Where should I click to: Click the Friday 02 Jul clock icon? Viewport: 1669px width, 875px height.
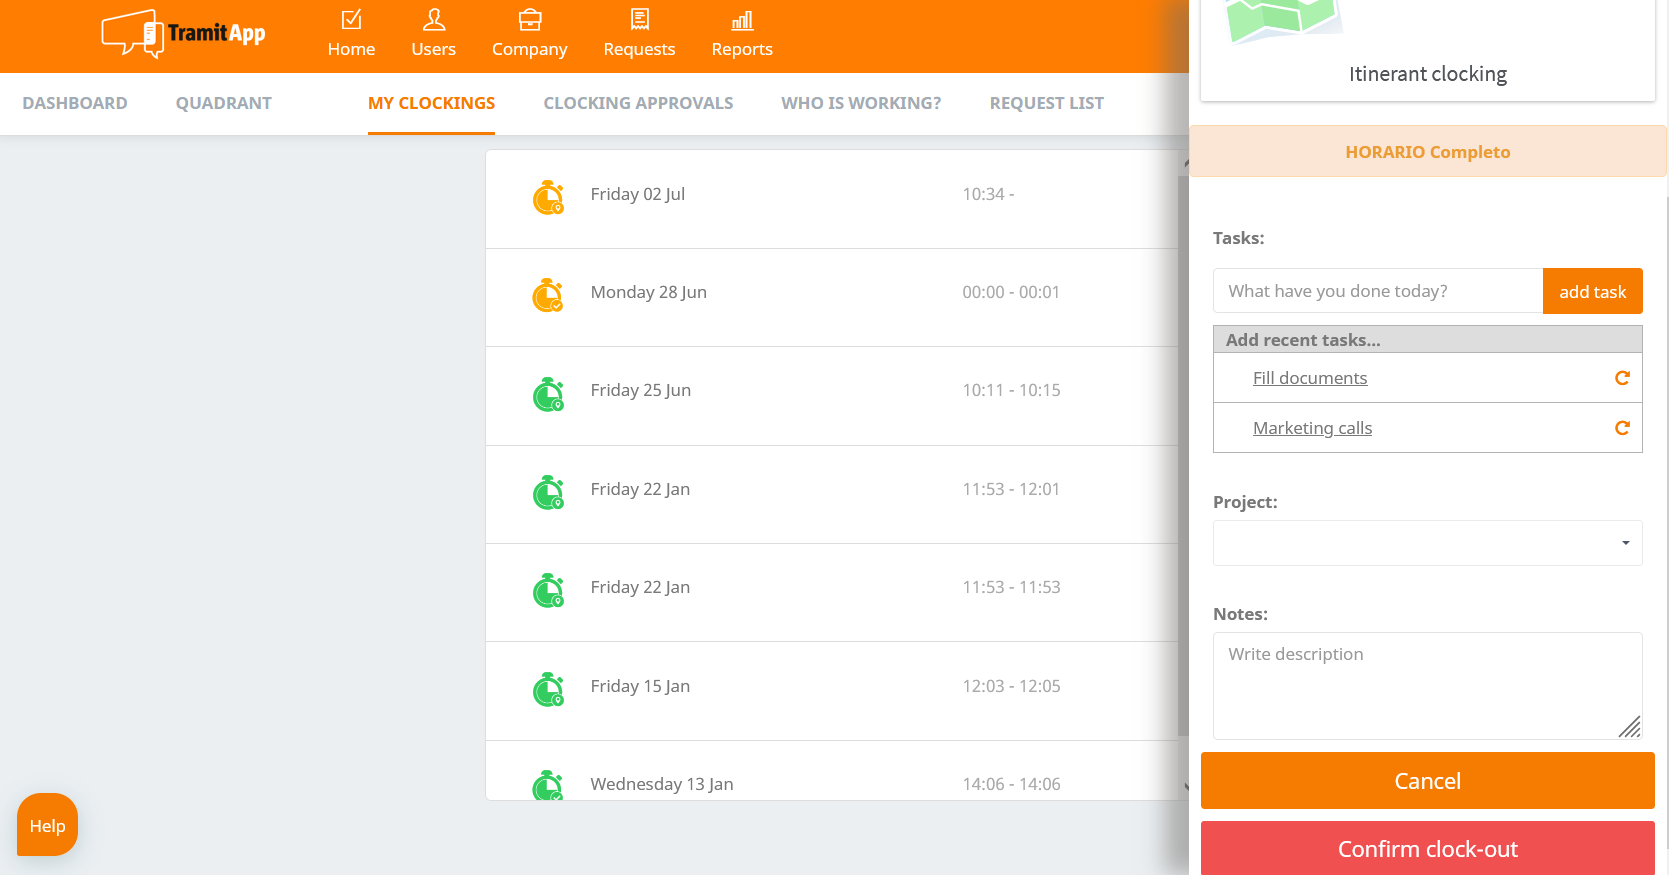click(548, 198)
